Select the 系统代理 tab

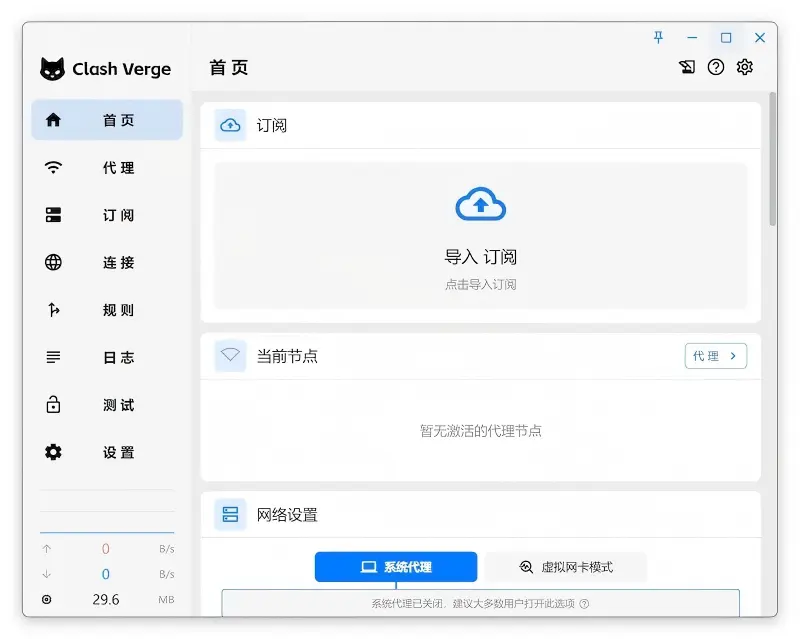(x=396, y=567)
